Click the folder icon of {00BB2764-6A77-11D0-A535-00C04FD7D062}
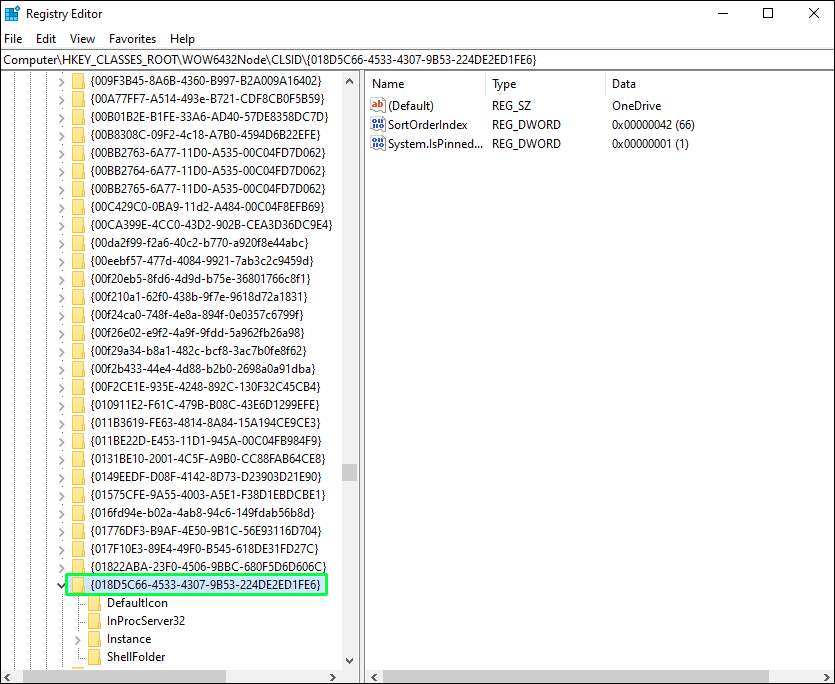 pyautogui.click(x=78, y=171)
